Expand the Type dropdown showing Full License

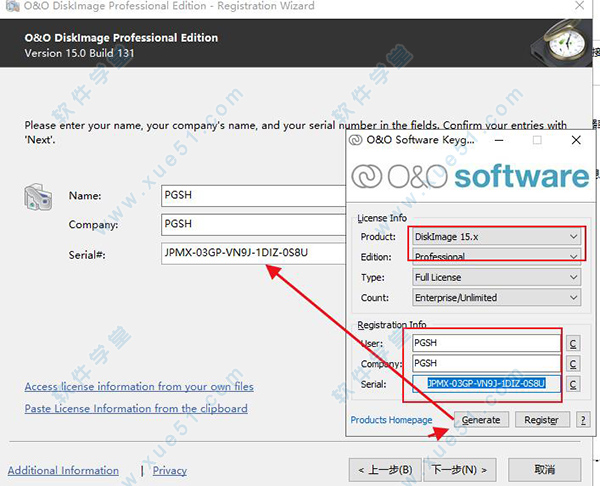coord(496,277)
